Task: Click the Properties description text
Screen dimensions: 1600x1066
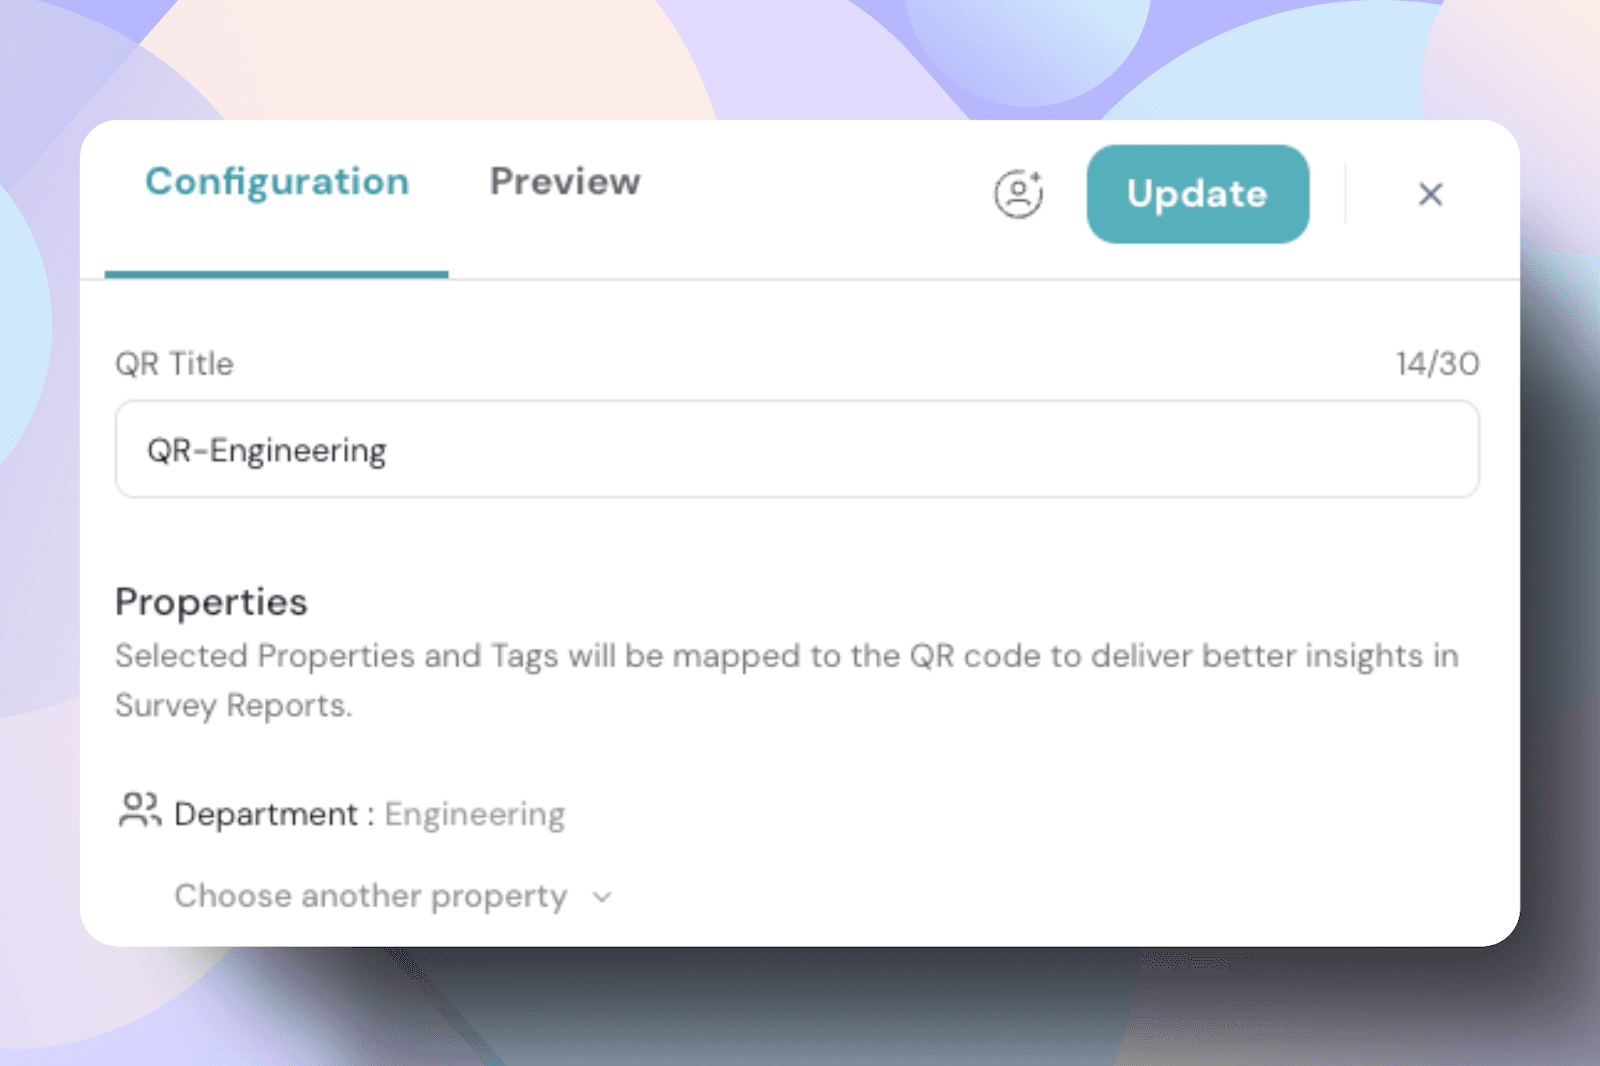Action: point(786,657)
